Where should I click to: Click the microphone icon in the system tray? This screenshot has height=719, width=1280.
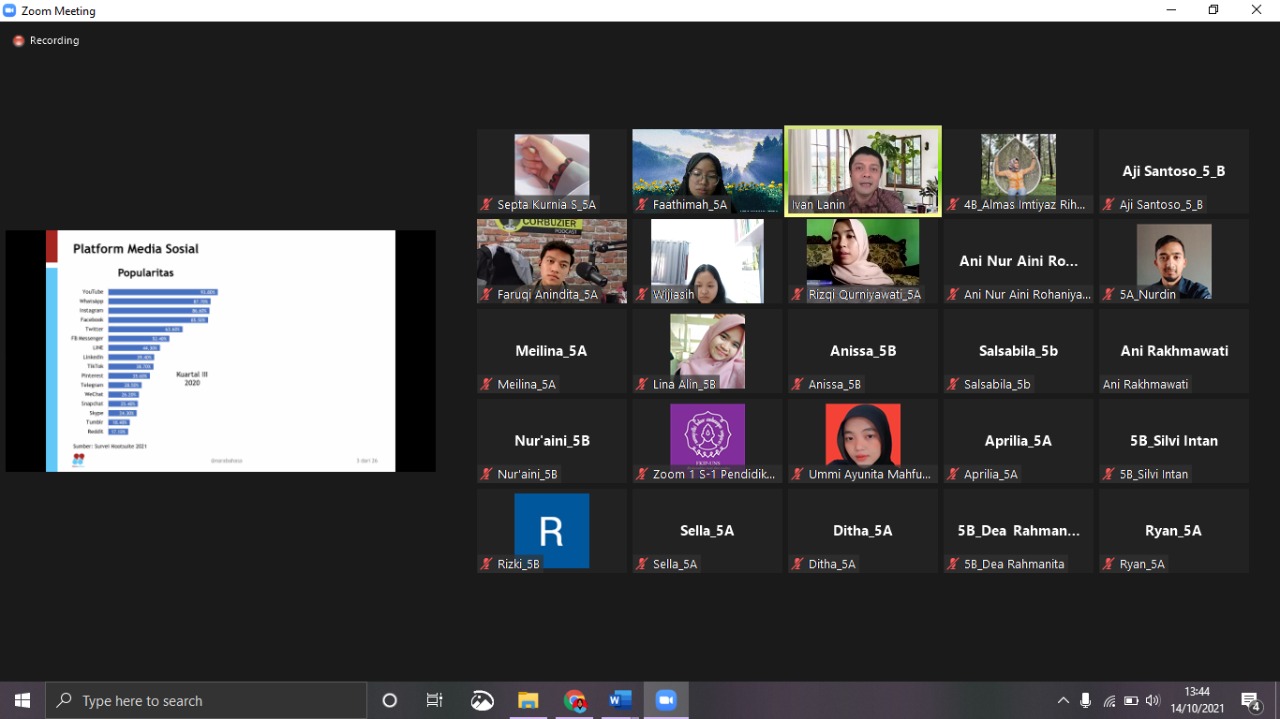[x=1086, y=701]
